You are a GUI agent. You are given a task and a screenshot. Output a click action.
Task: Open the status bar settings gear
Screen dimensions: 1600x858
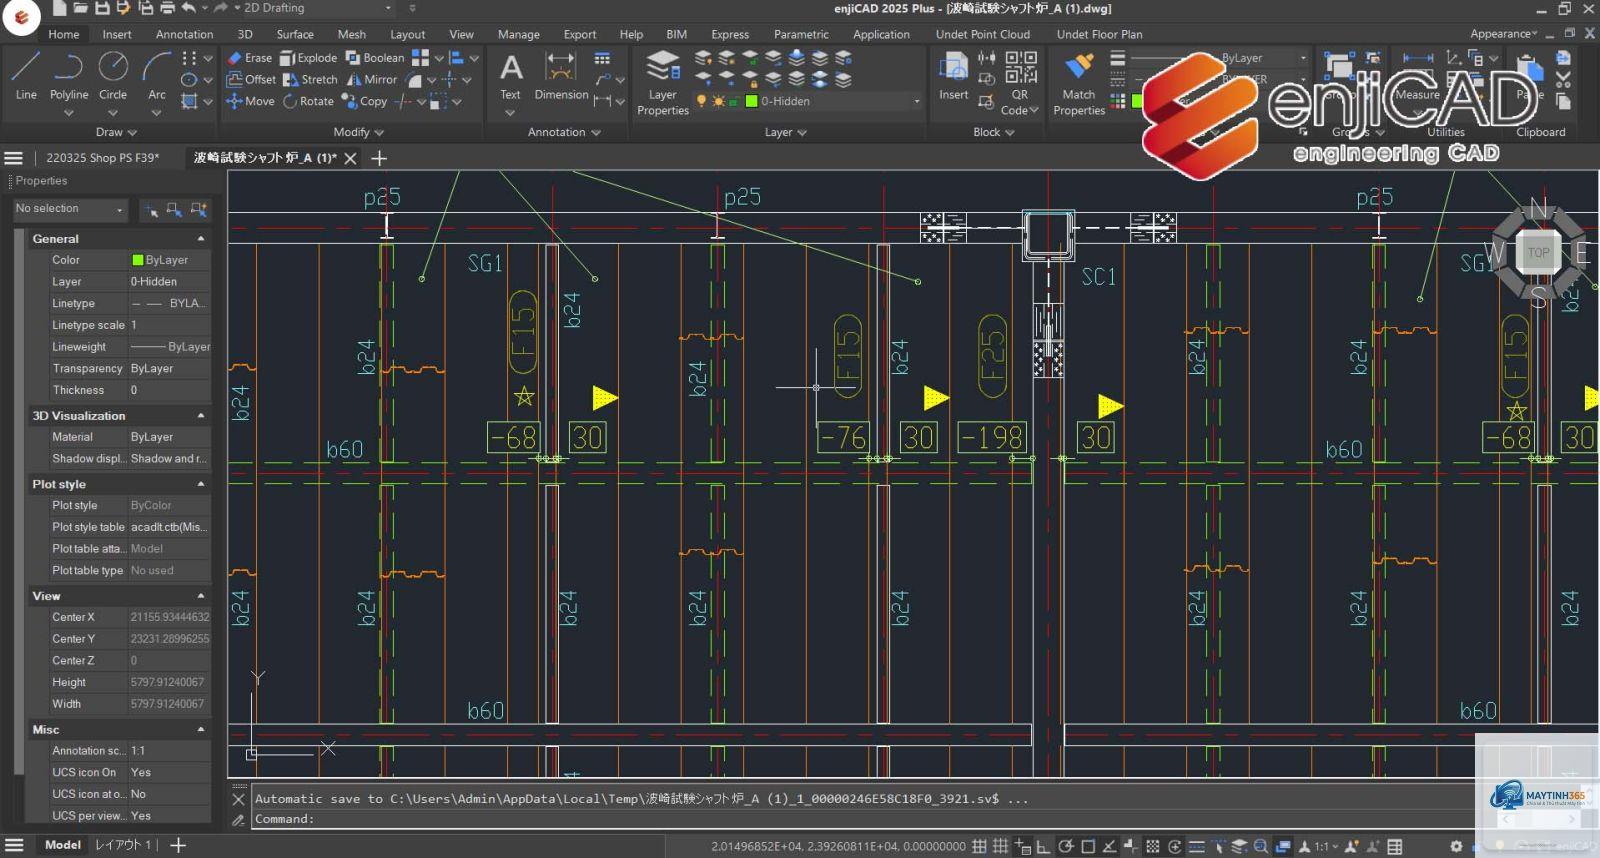coord(1456,846)
